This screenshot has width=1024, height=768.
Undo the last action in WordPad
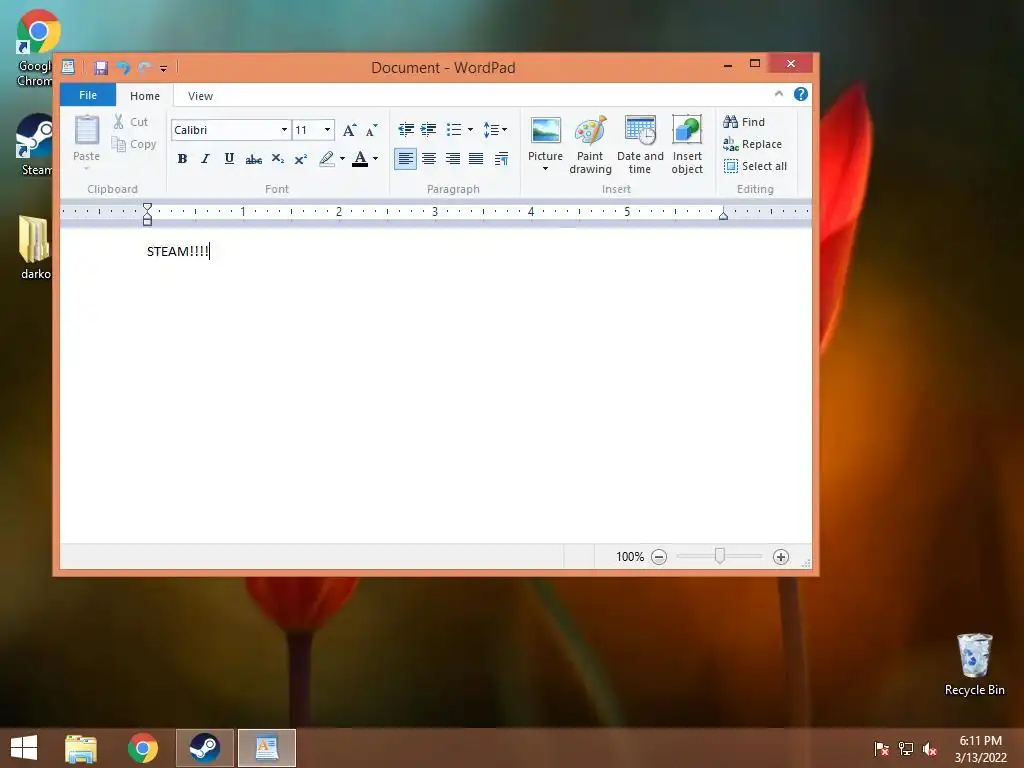(123, 67)
